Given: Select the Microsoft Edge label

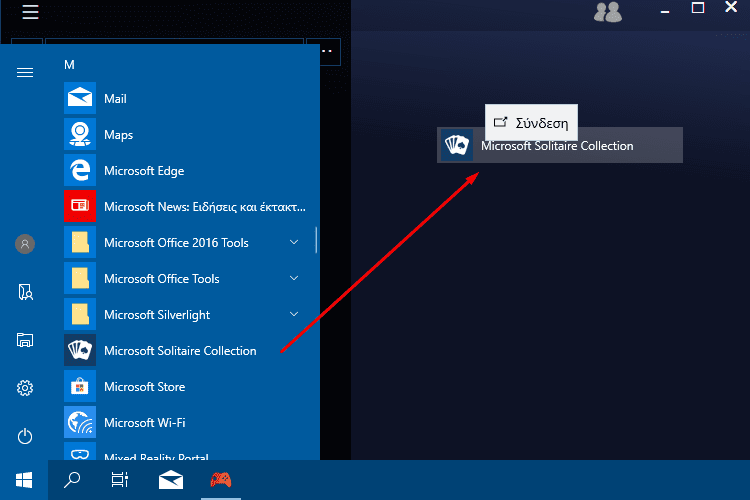Looking at the screenshot, I should (144, 171).
